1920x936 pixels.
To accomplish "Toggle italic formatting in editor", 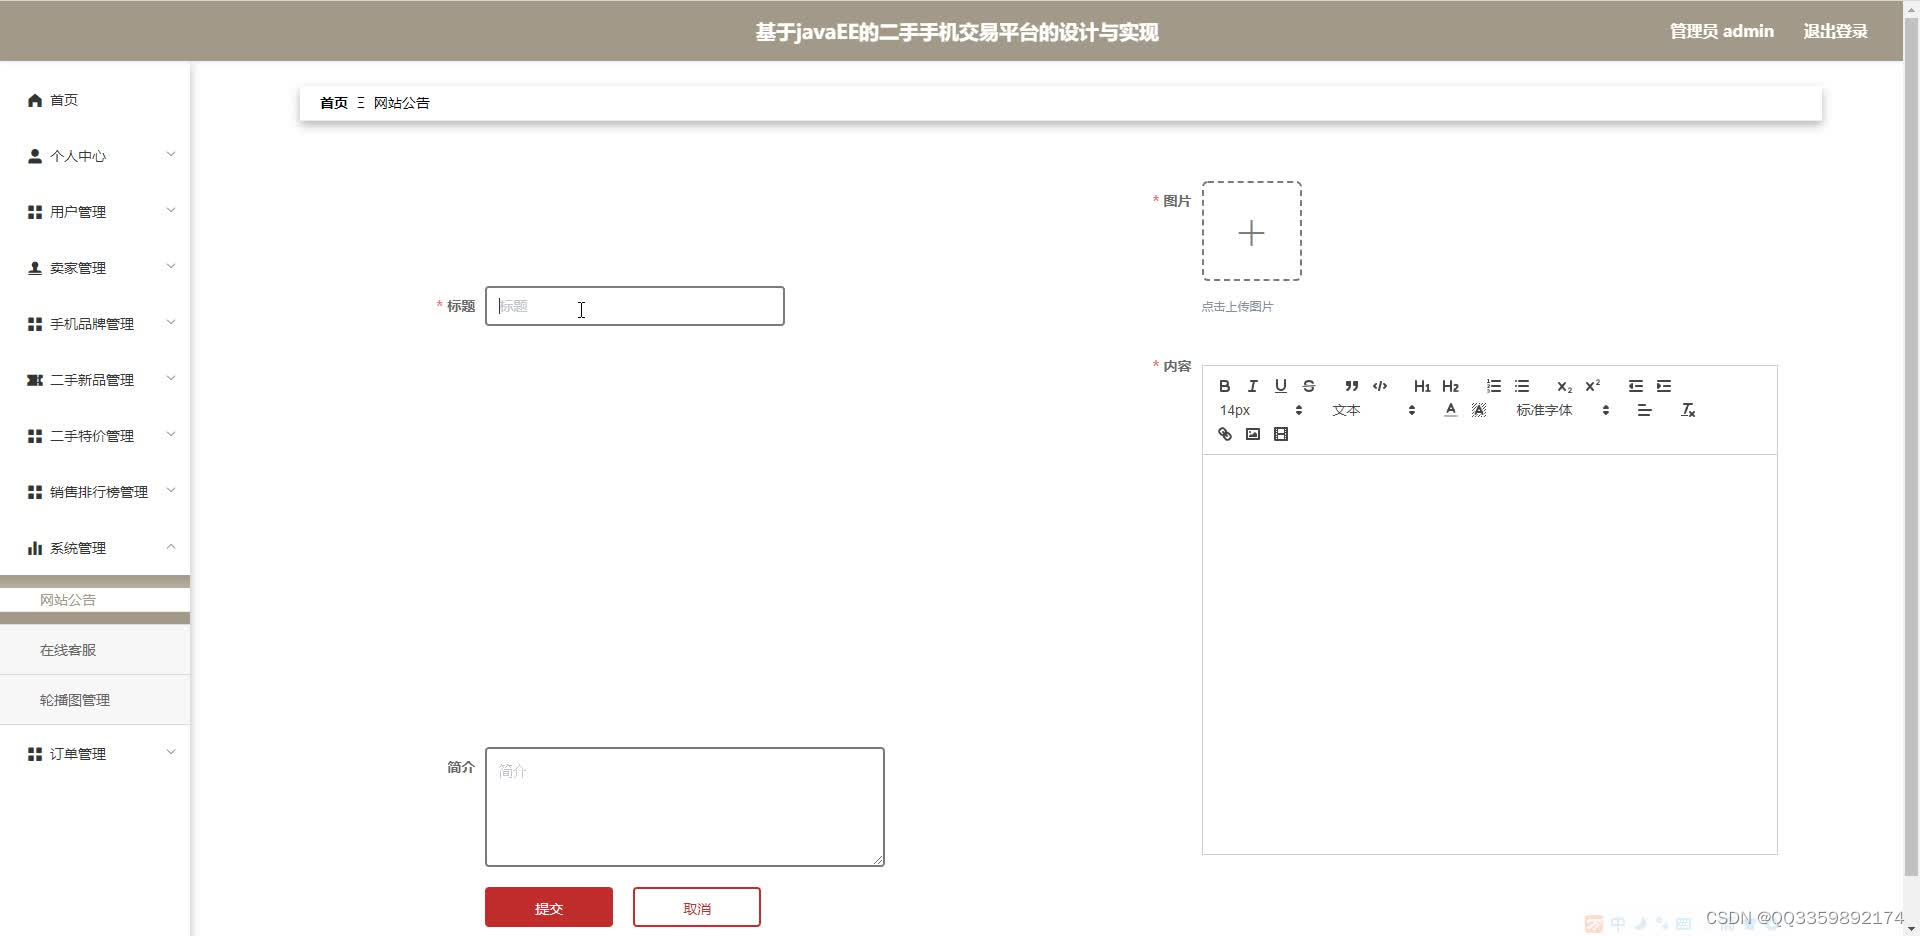I will point(1252,386).
